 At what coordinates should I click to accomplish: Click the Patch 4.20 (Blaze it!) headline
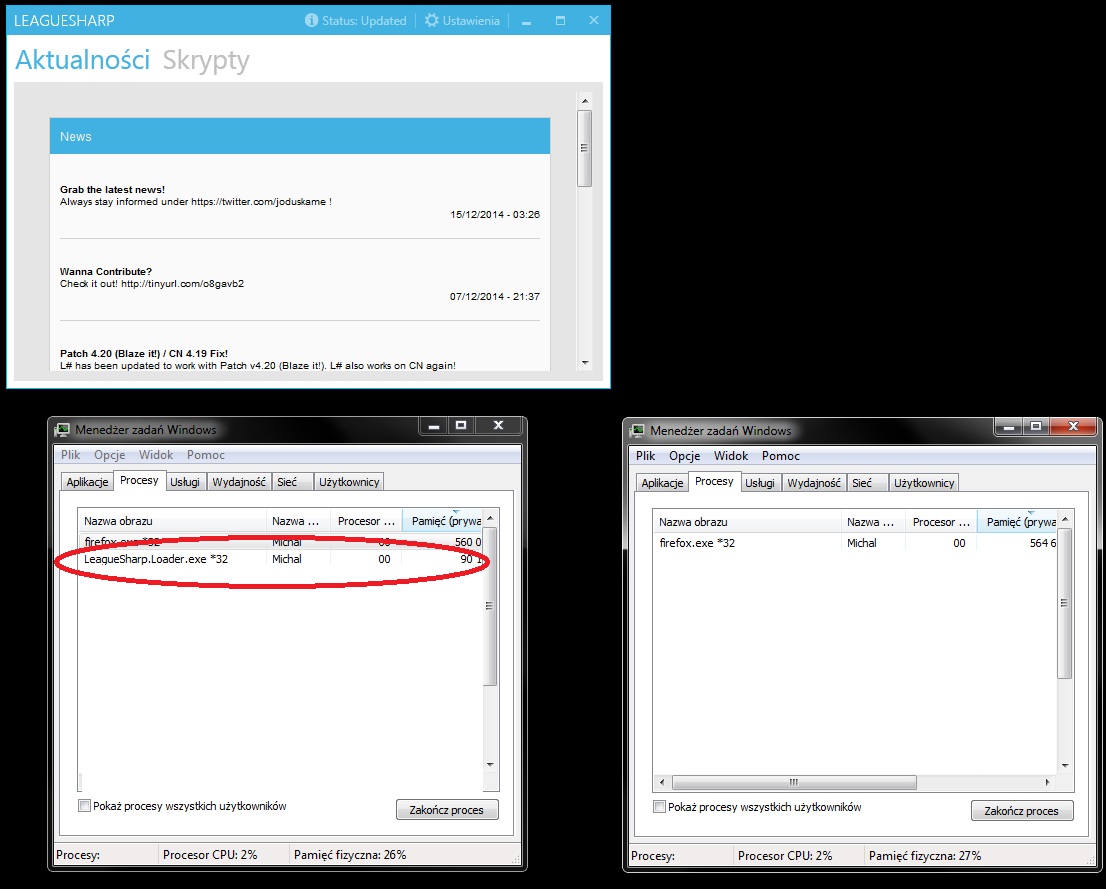point(144,353)
